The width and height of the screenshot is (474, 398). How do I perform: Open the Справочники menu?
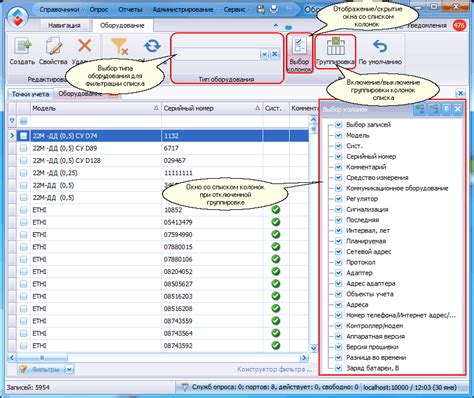tap(59, 9)
